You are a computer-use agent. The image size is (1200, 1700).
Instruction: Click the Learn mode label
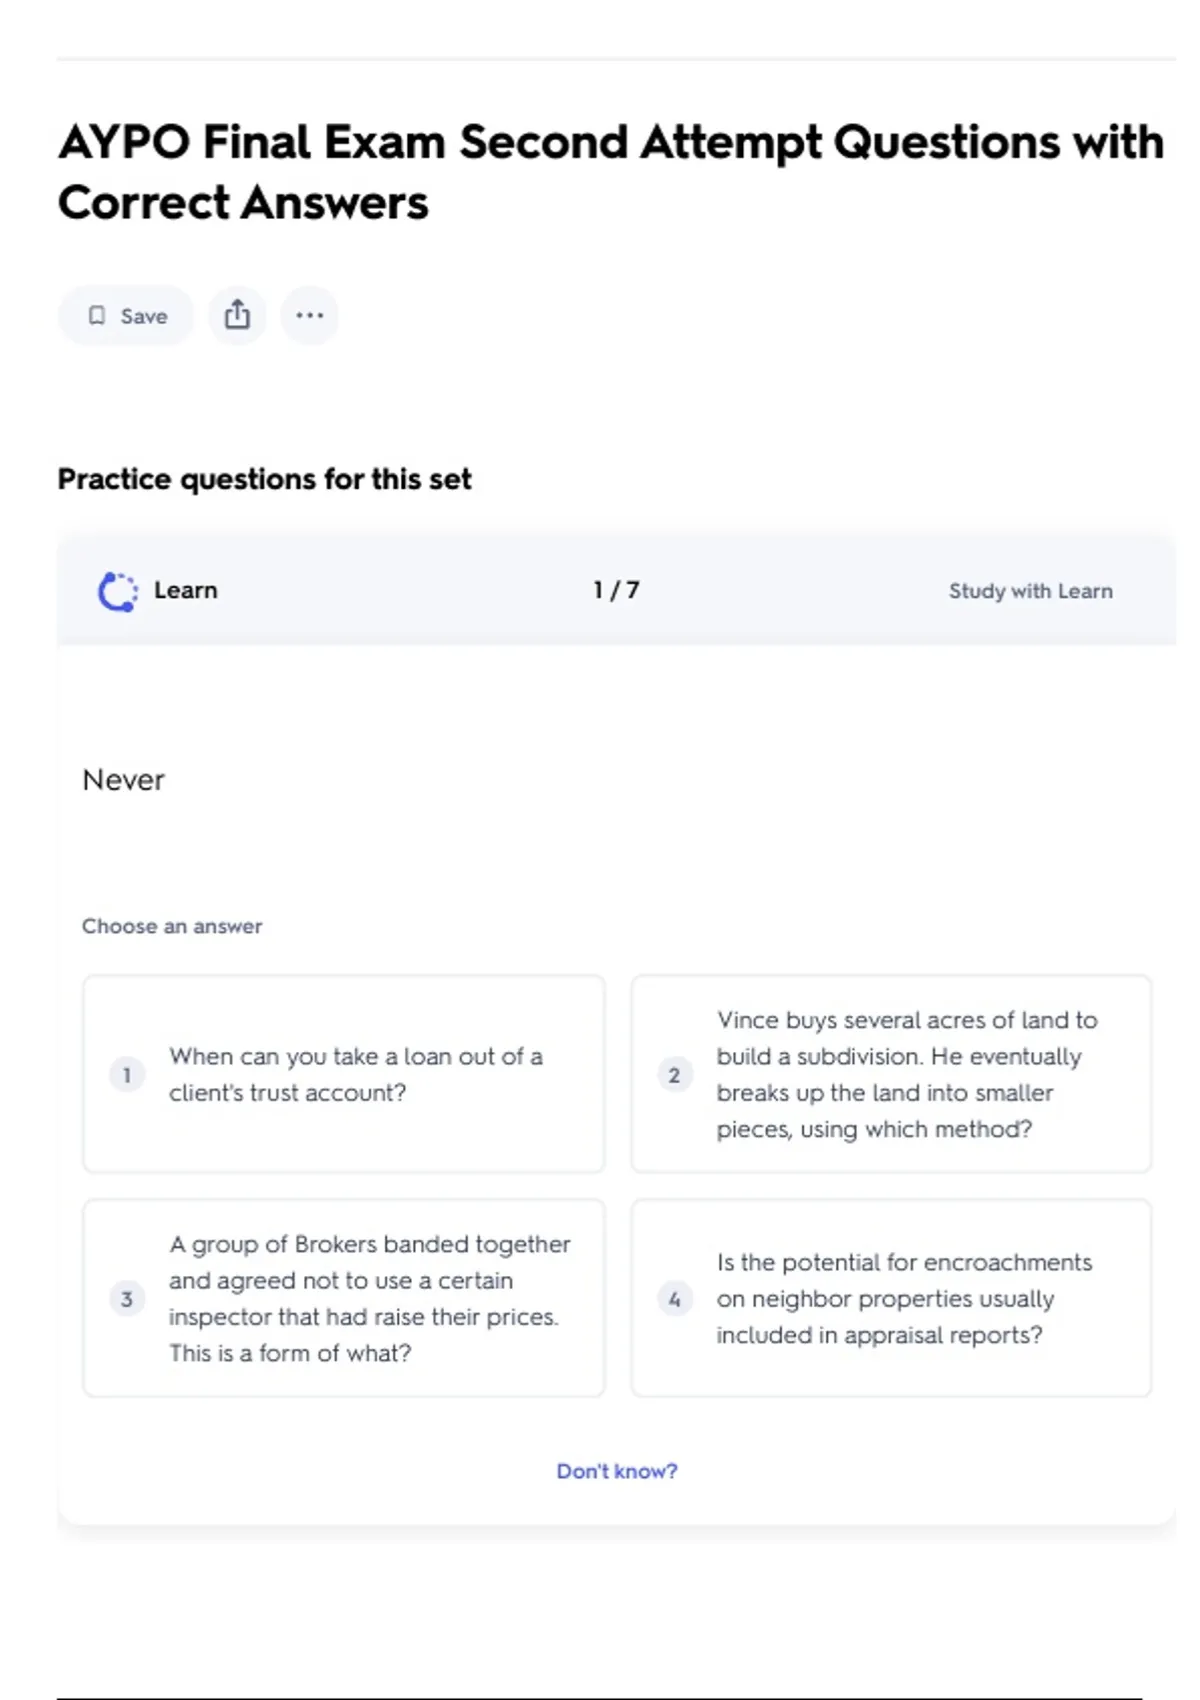(x=185, y=590)
